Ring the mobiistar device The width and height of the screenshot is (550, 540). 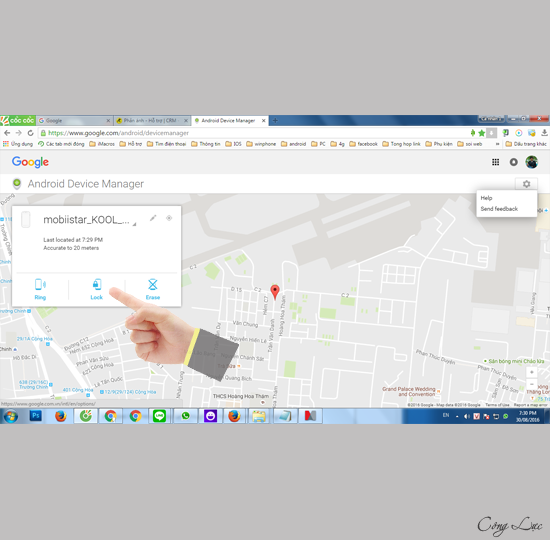tap(40, 289)
